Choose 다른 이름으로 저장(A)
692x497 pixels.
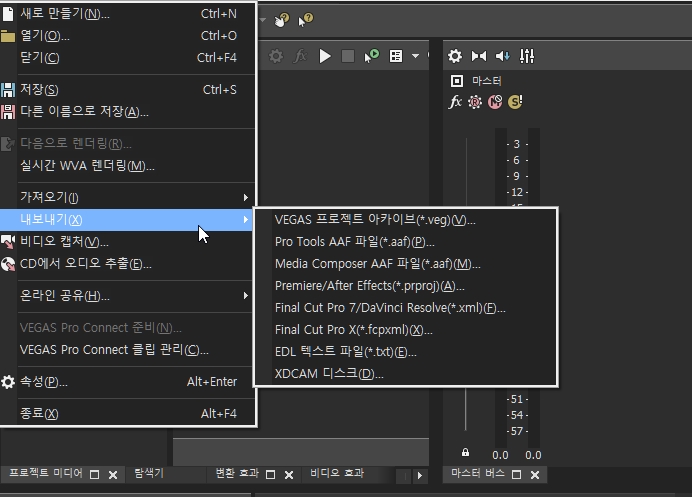pyautogui.click(x=128, y=112)
